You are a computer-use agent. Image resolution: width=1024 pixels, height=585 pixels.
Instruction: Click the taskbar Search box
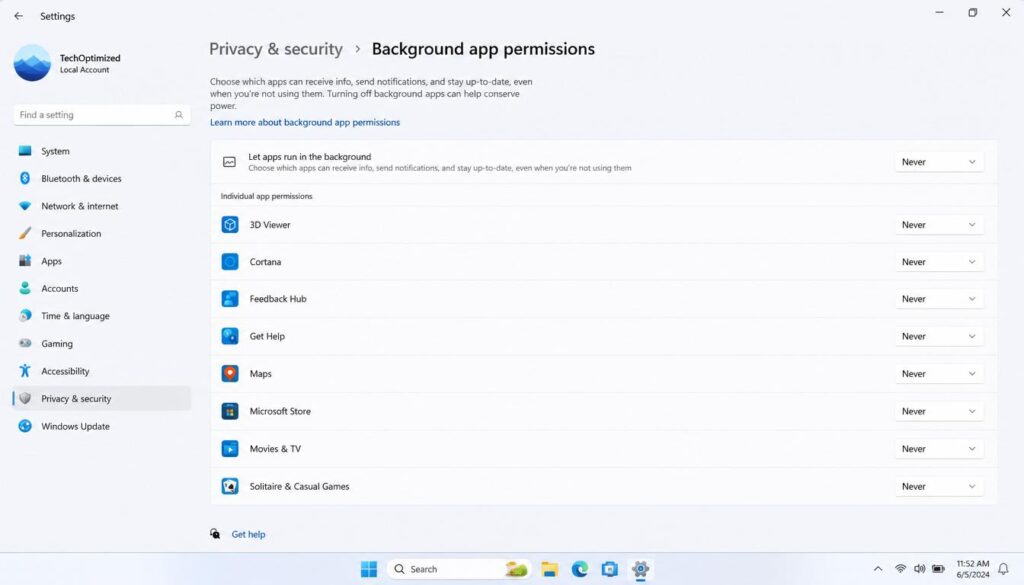459,569
